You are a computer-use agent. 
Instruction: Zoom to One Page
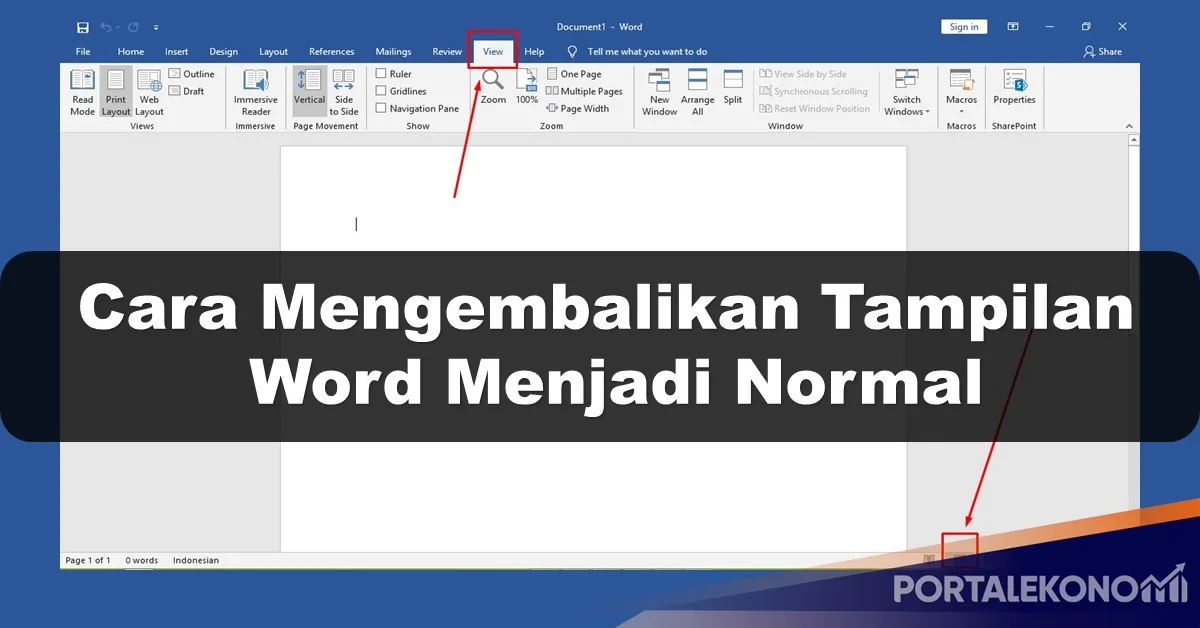(x=574, y=74)
